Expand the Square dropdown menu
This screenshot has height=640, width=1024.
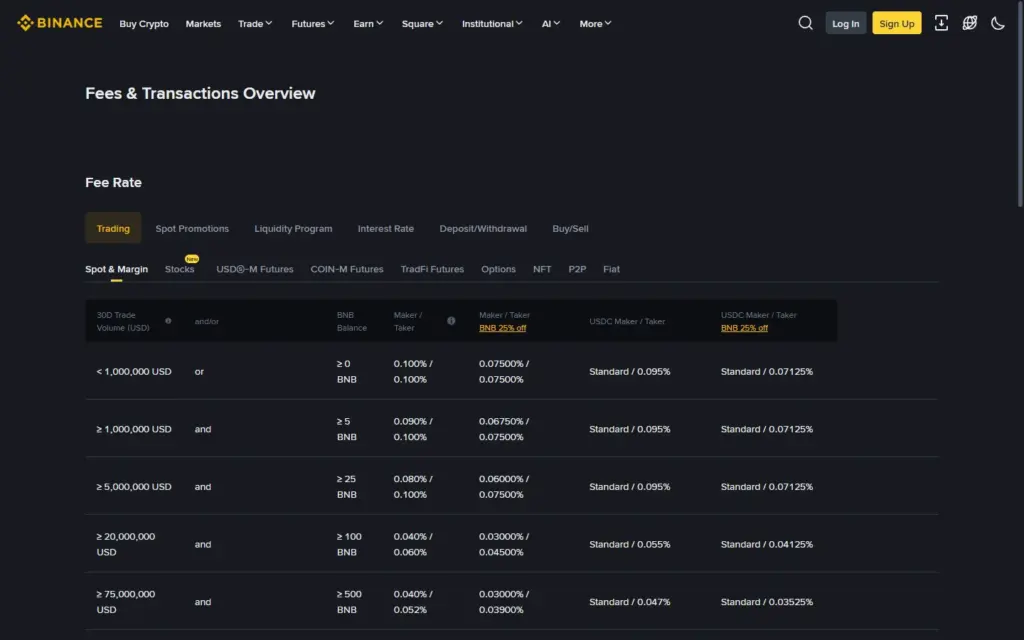point(422,24)
